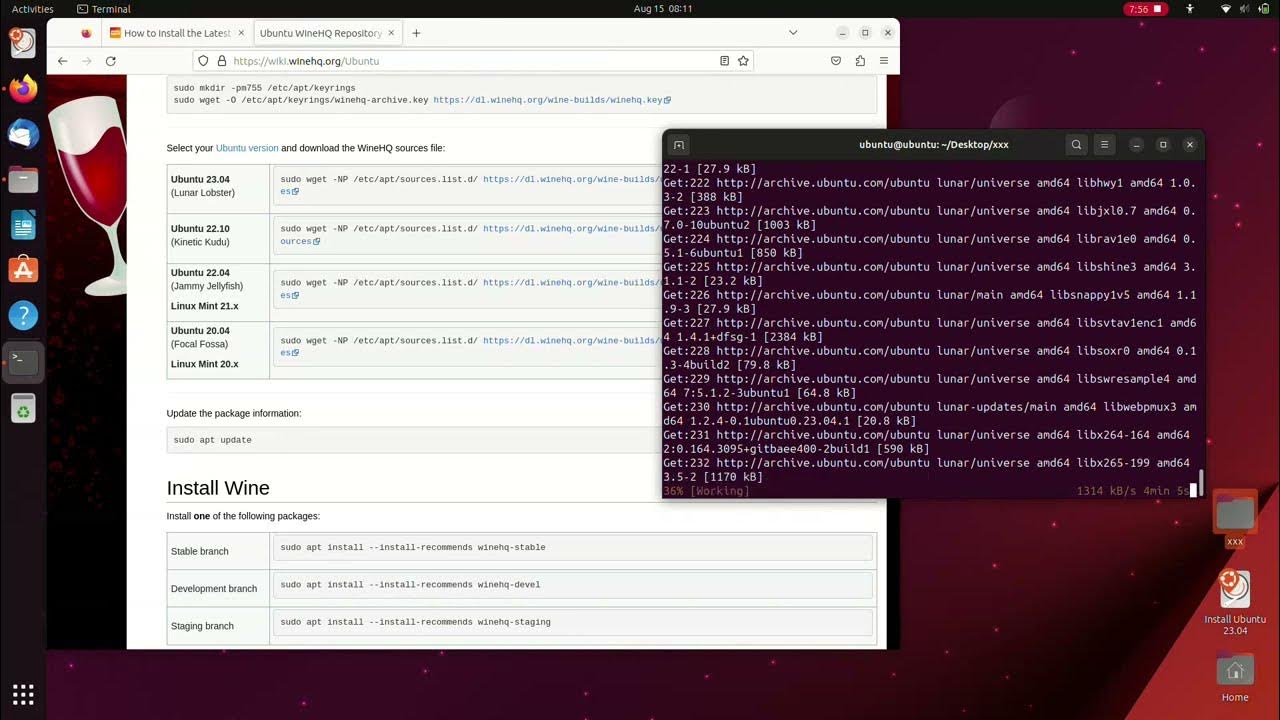Open the Ubuntu 22.10 wine-builds link
Screen dimensions: 1280x720
572,228
